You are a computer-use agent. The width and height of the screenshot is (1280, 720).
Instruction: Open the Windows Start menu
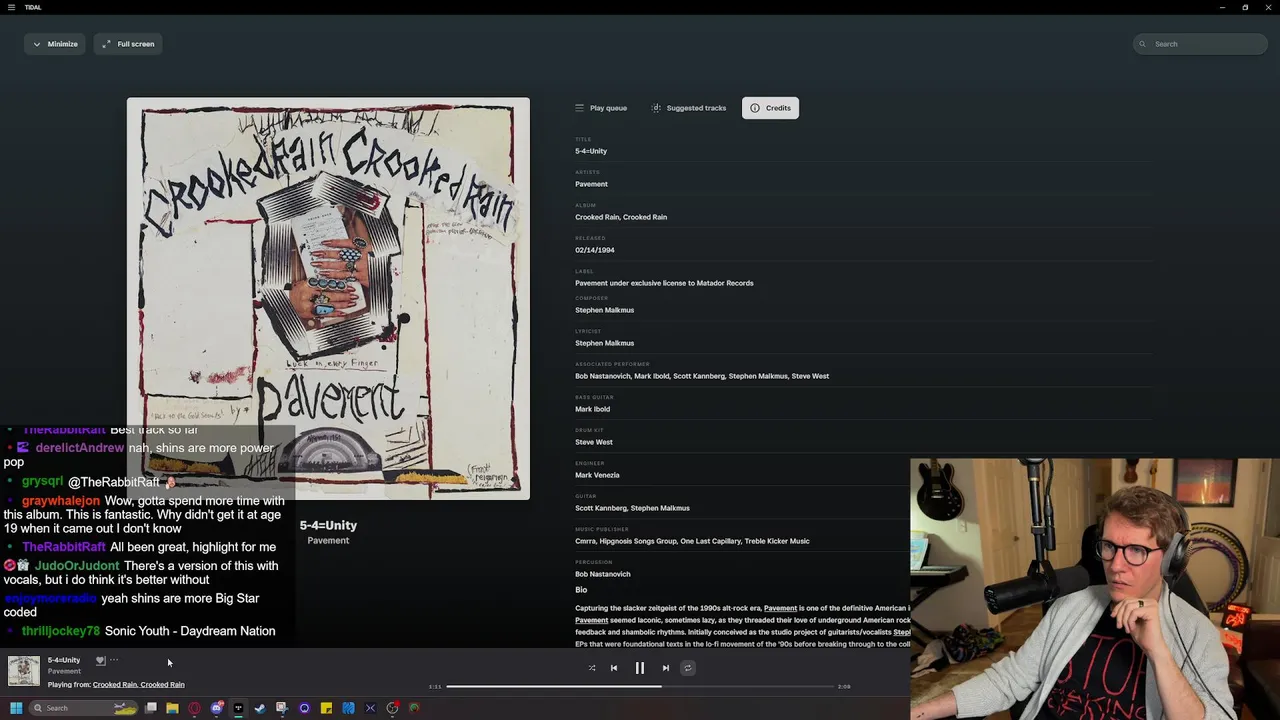(x=16, y=708)
